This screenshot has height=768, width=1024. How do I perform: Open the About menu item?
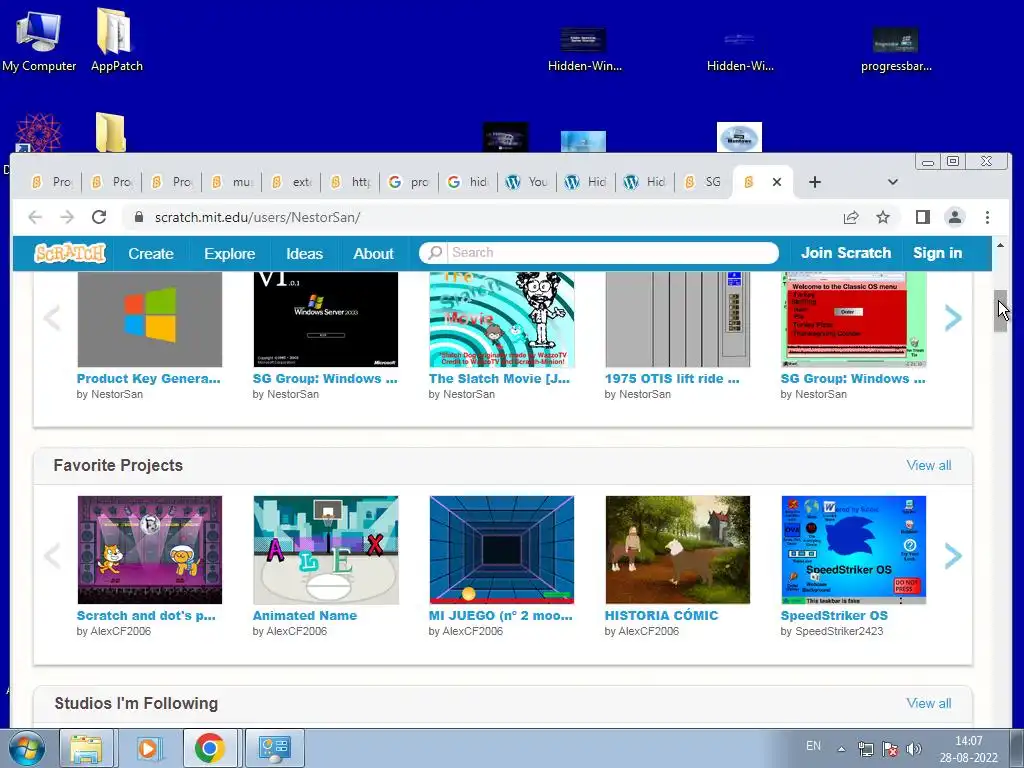pos(374,253)
